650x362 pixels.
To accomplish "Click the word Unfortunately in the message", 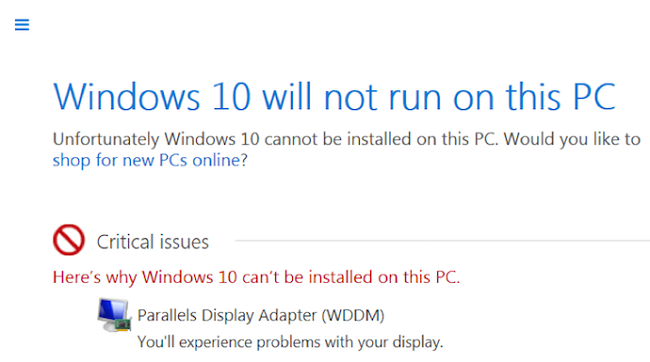I will tap(106, 139).
